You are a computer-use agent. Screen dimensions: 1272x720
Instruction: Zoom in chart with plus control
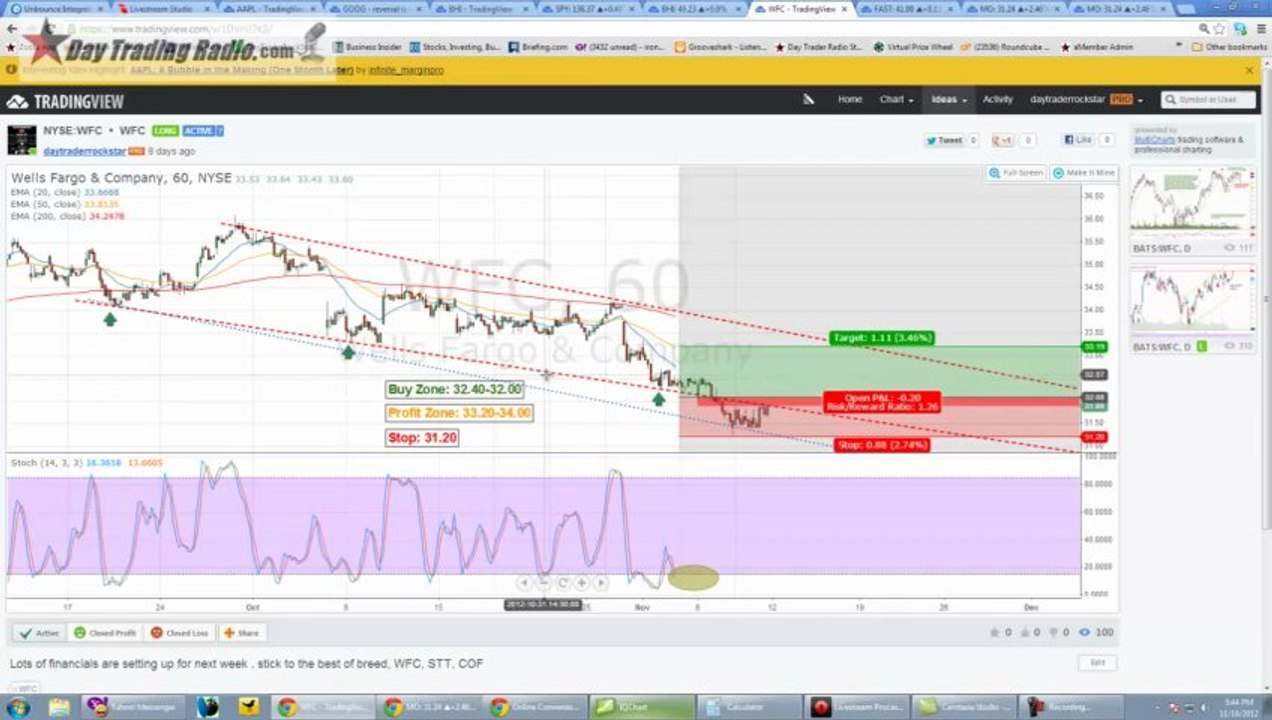pyautogui.click(x=581, y=582)
